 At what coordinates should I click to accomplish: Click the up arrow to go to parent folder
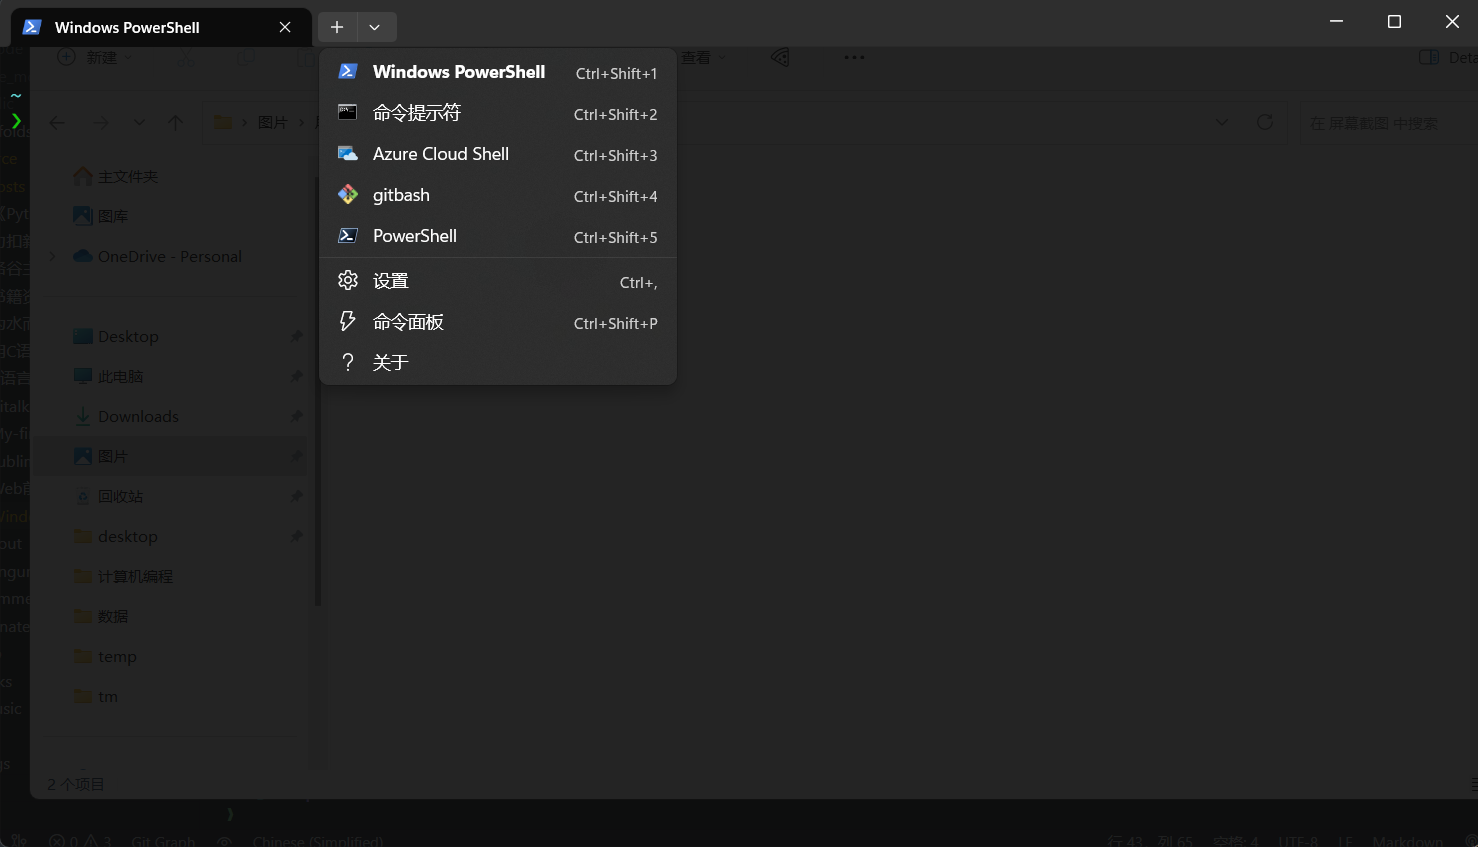click(174, 122)
